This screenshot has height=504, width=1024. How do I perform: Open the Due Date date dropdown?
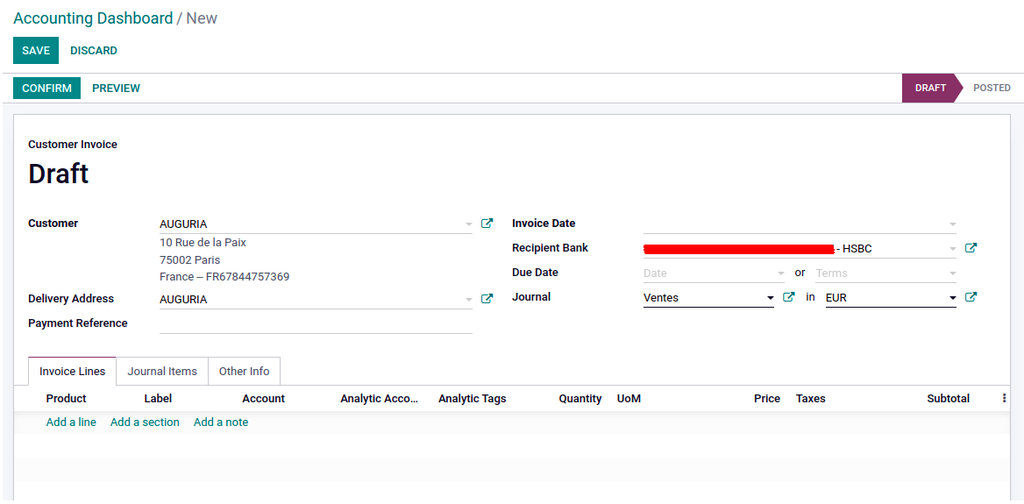[x=781, y=274]
